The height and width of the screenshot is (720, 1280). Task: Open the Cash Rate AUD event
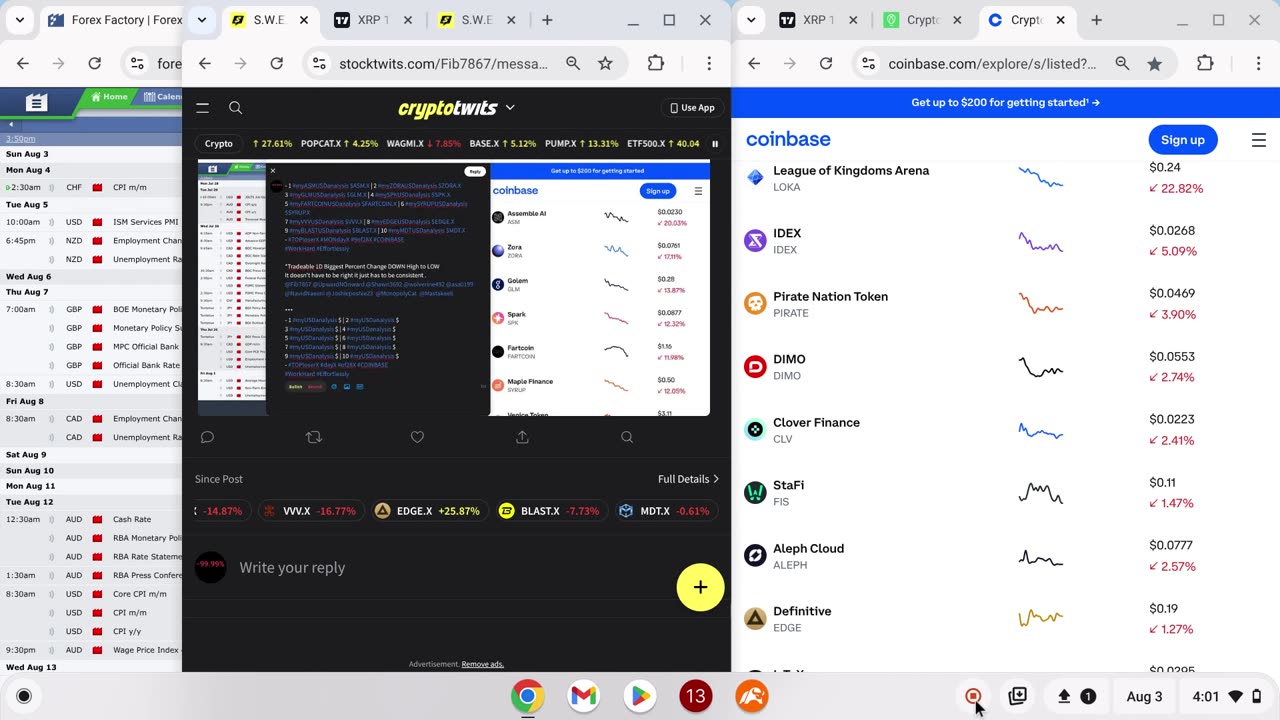(x=132, y=519)
